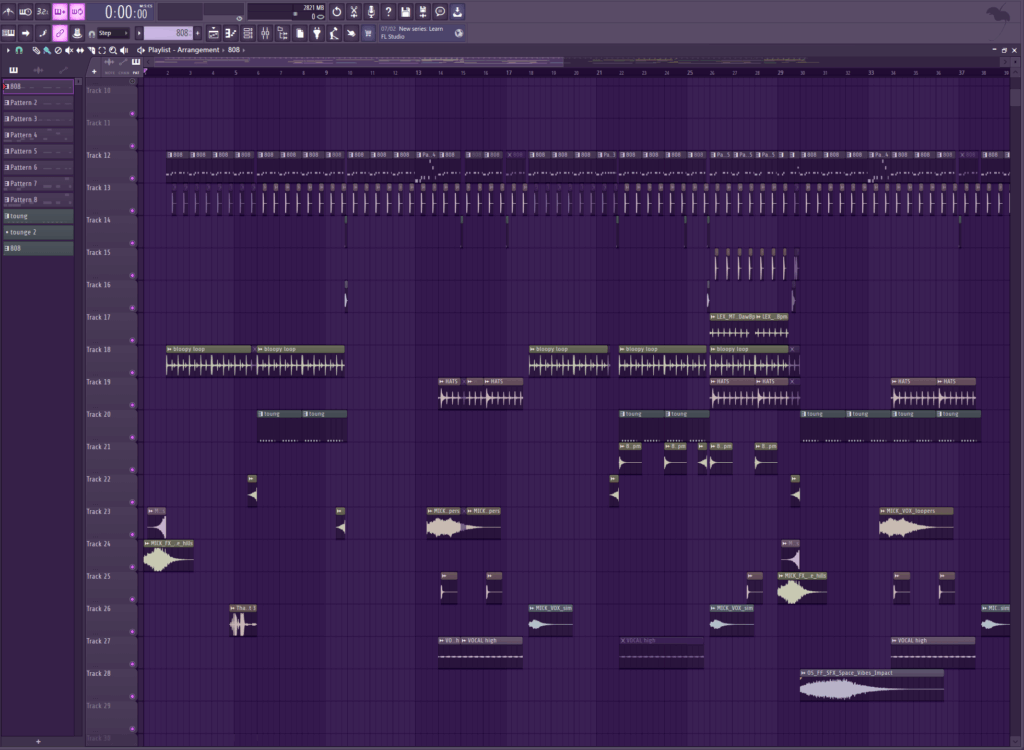Open the pattern selector arrow menu
The height and width of the screenshot is (750, 1024).
point(138,33)
